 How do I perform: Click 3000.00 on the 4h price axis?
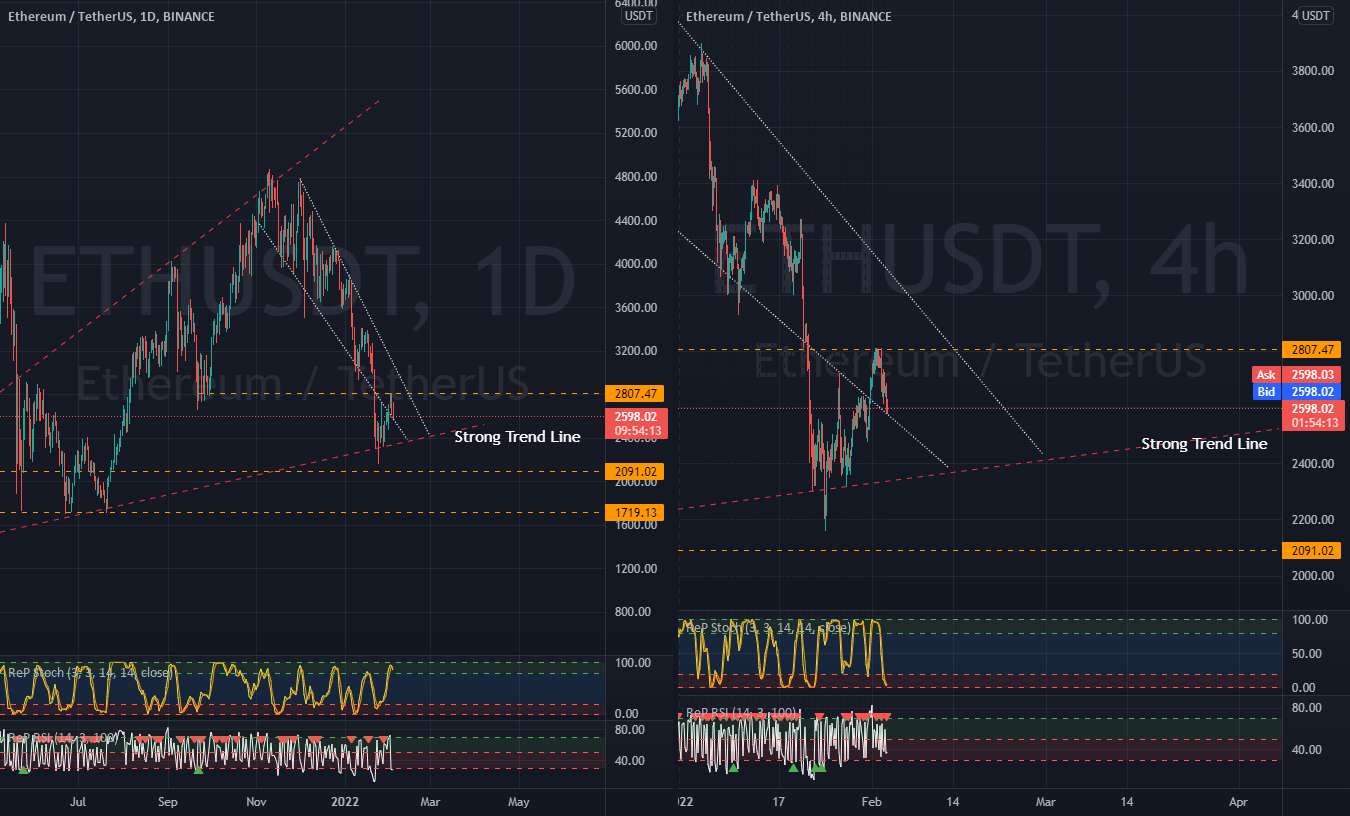pyautogui.click(x=1312, y=296)
